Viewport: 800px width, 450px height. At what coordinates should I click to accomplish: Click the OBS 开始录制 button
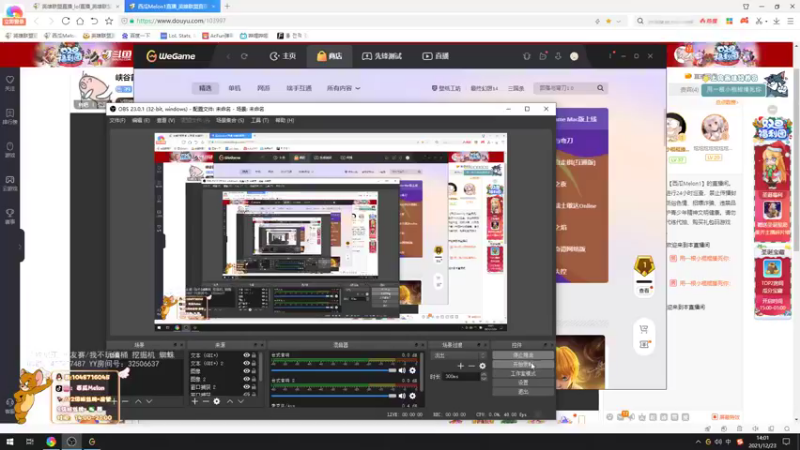[x=523, y=364]
